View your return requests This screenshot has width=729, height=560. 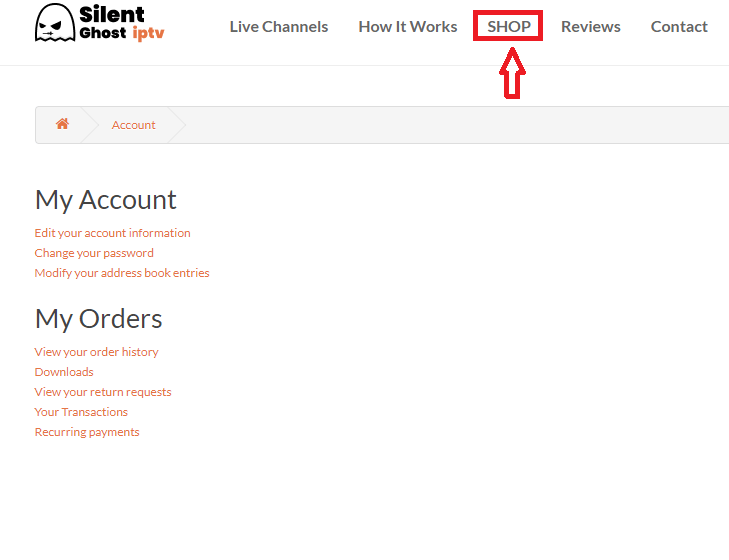tap(103, 392)
